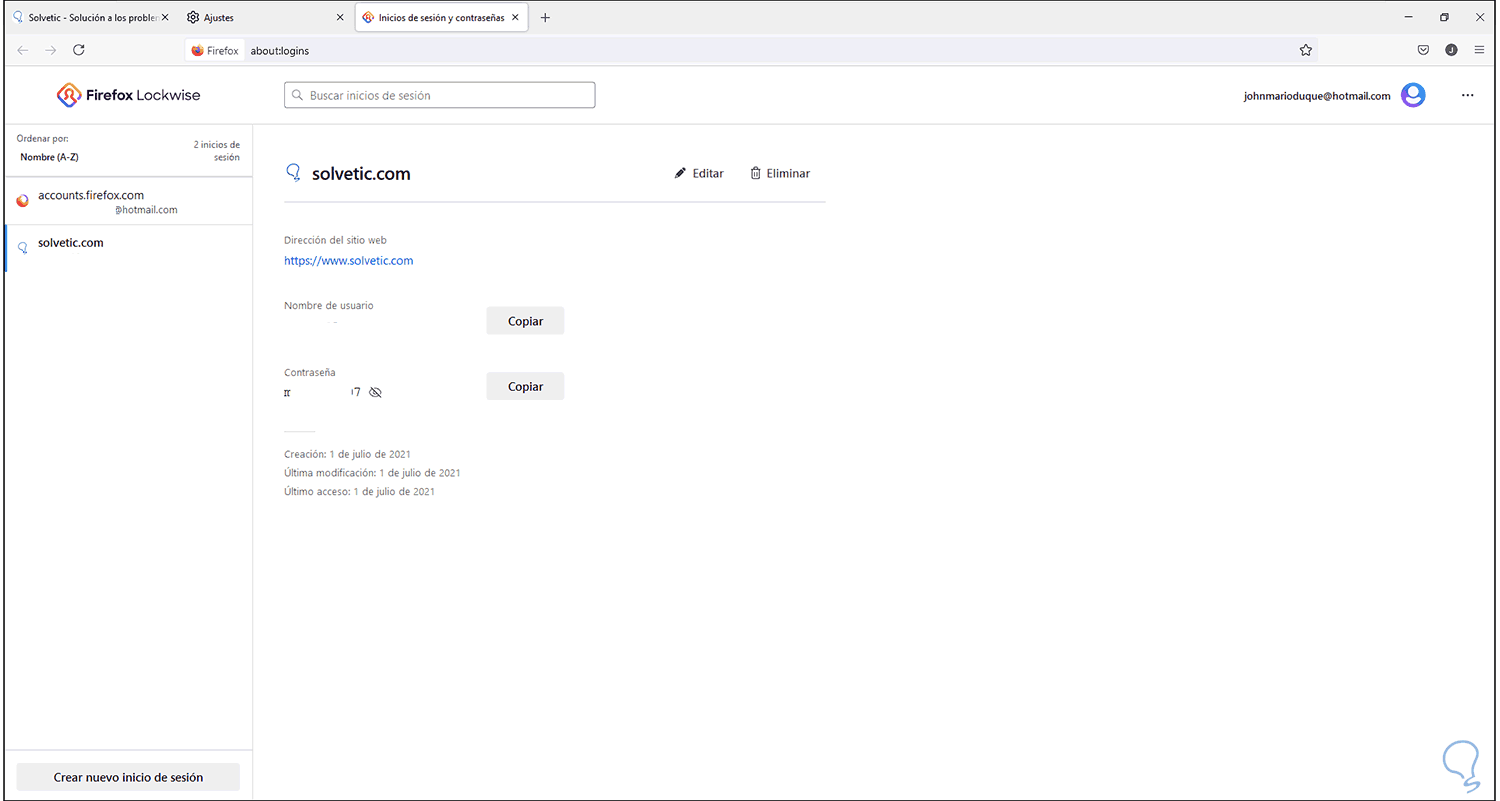Open the https://www.solvetic.com link

[349, 261]
